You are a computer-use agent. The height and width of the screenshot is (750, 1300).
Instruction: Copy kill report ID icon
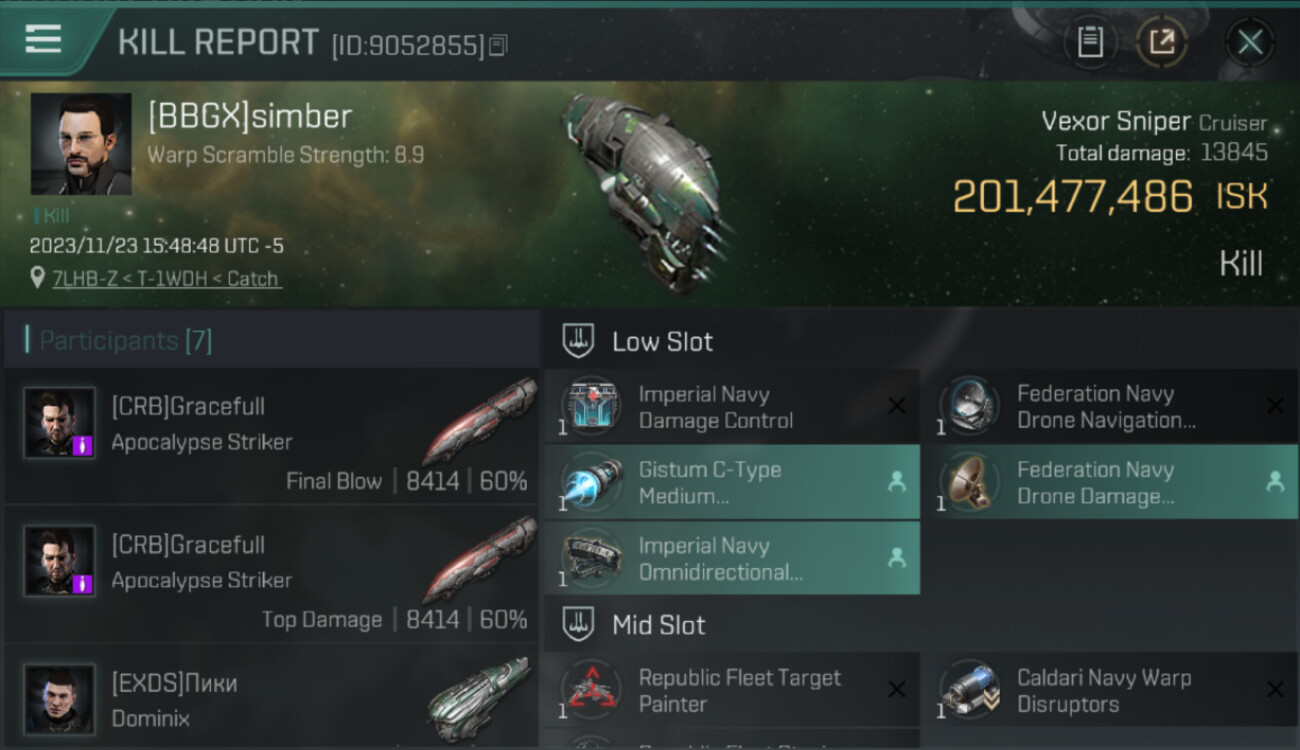pyautogui.click(x=498, y=45)
